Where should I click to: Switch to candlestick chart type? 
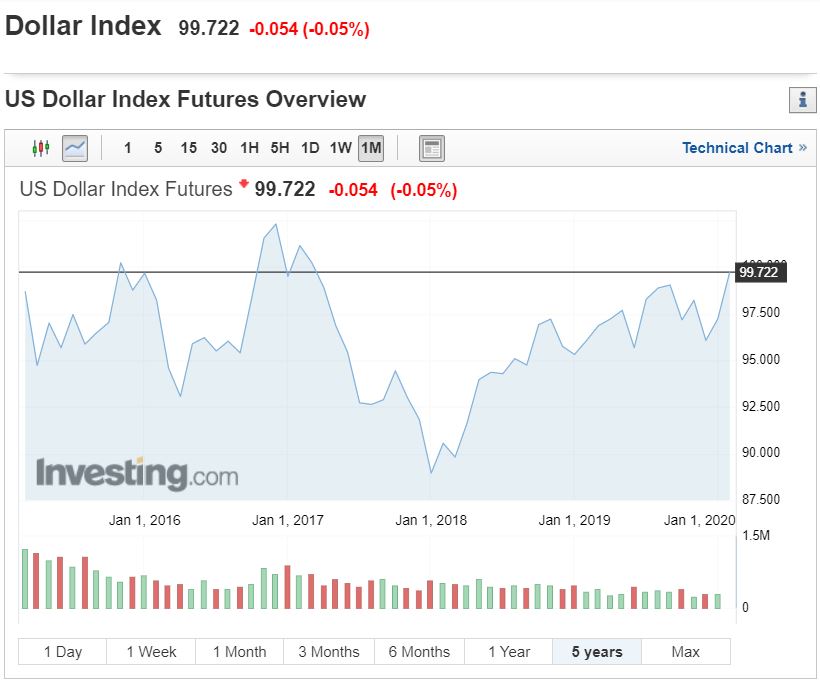(x=40, y=148)
